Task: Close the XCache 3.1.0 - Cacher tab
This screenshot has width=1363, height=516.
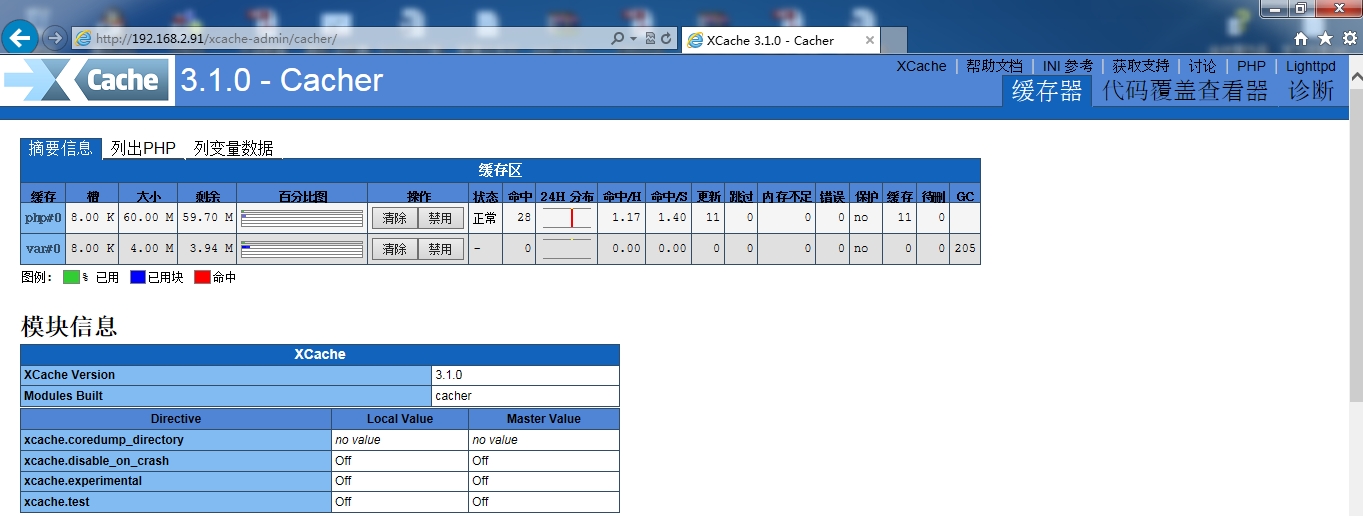Action: (x=870, y=40)
